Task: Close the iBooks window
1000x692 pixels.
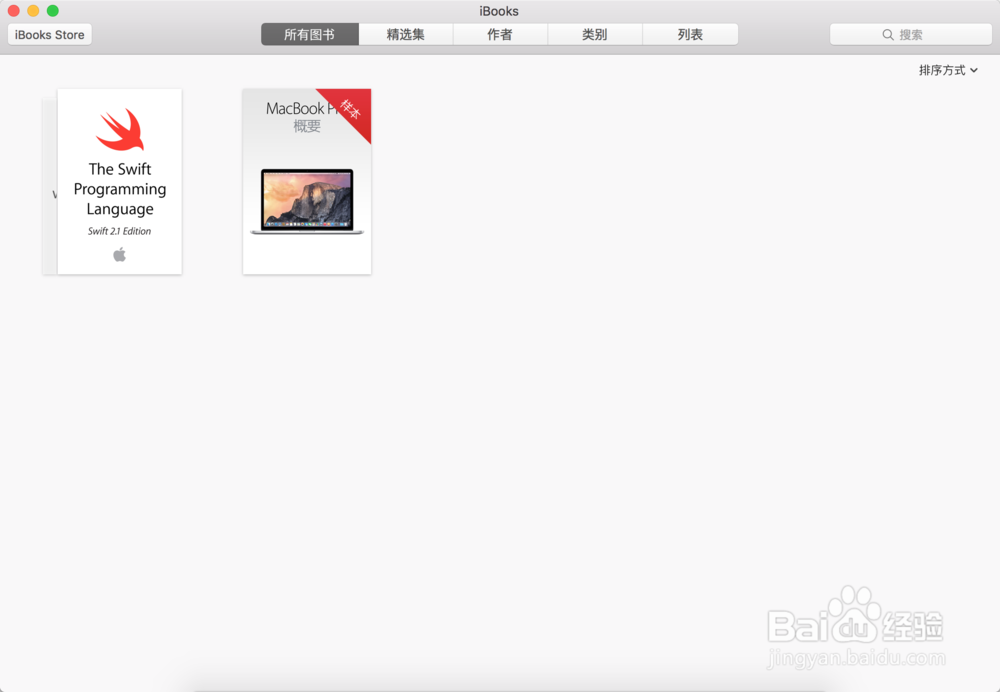Action: (x=13, y=11)
